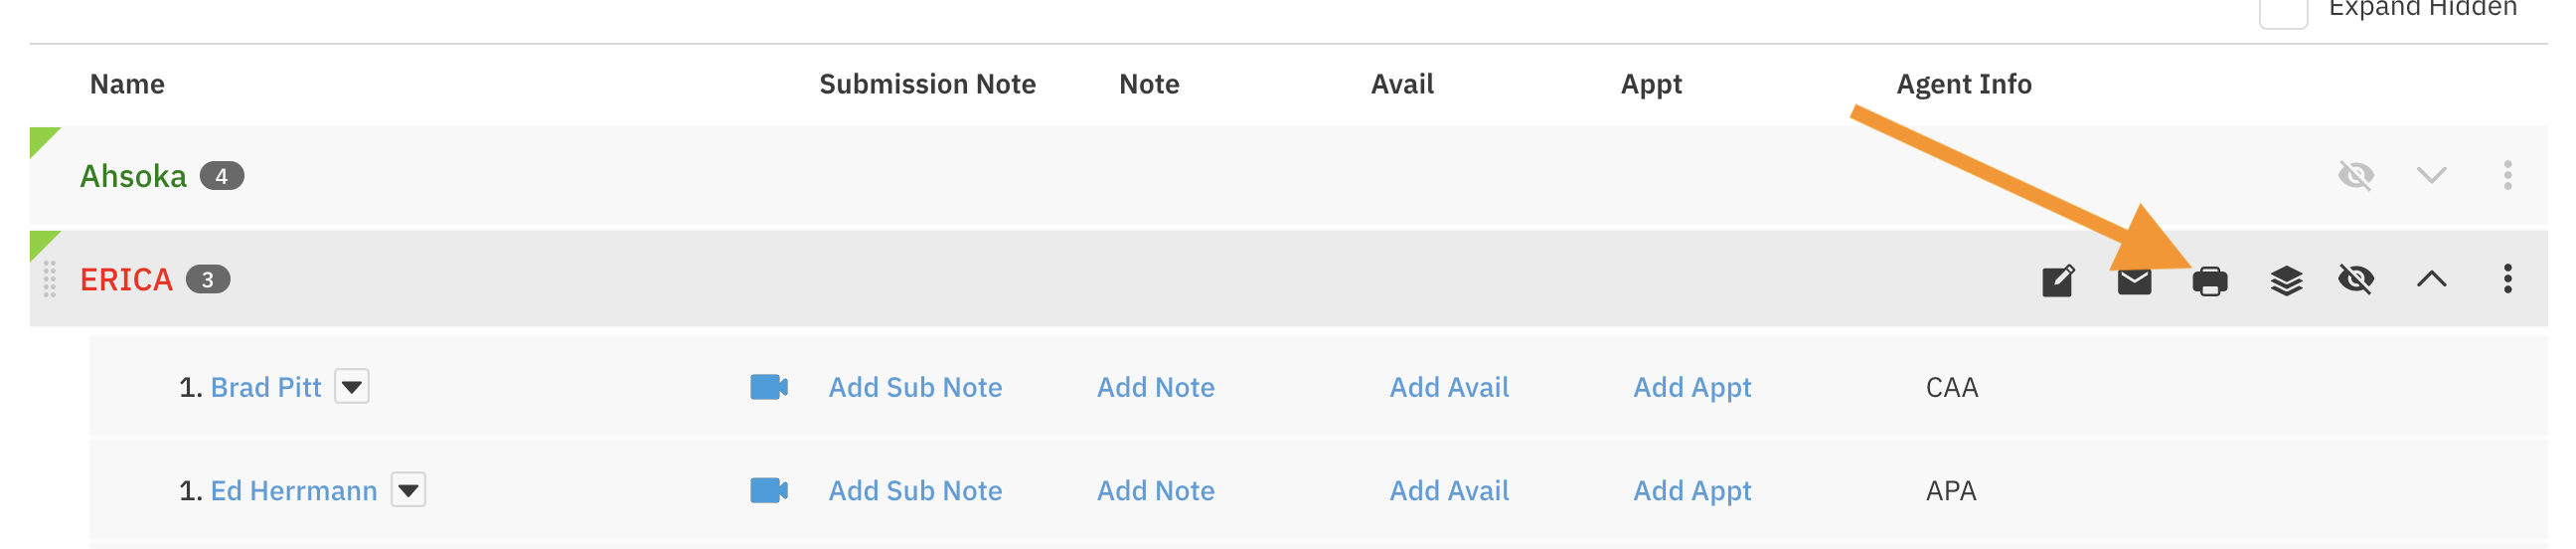The height and width of the screenshot is (549, 2576).
Task: Open the dropdown next to Brad Pitt
Action: [x=352, y=387]
